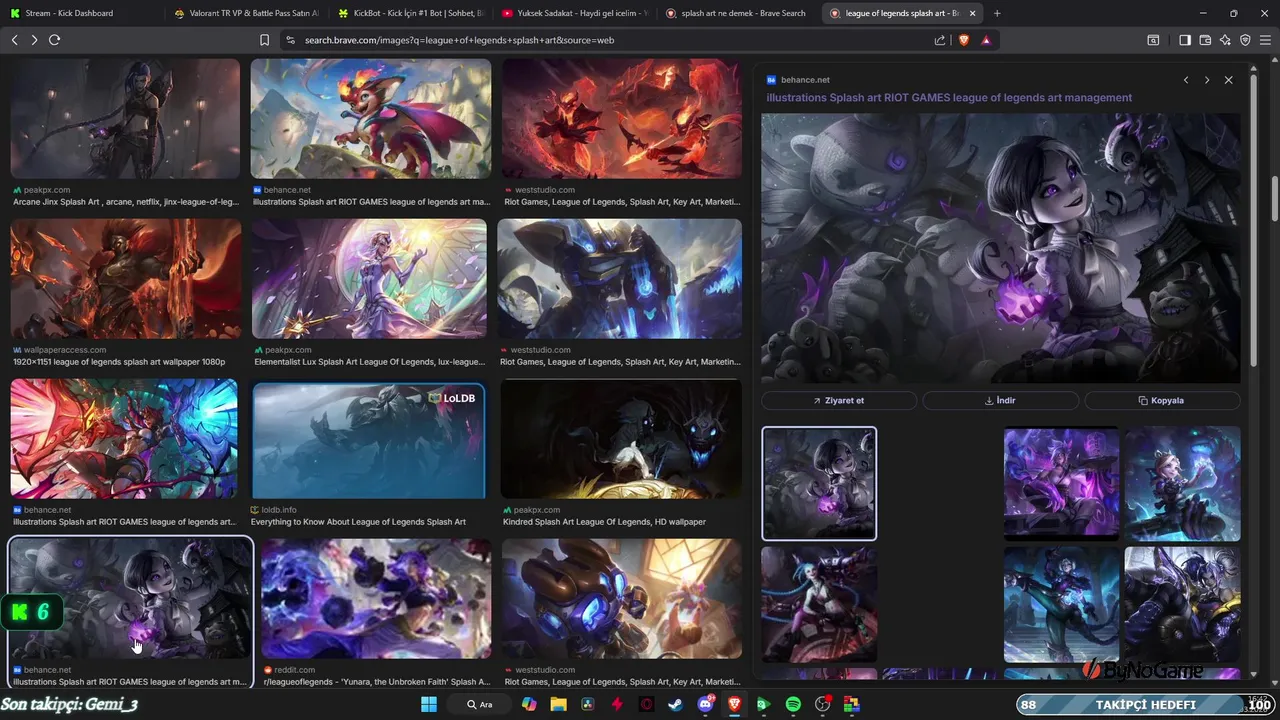Viewport: 1280px width, 720px height.
Task: Open Spotify from the taskbar
Action: (x=793, y=704)
